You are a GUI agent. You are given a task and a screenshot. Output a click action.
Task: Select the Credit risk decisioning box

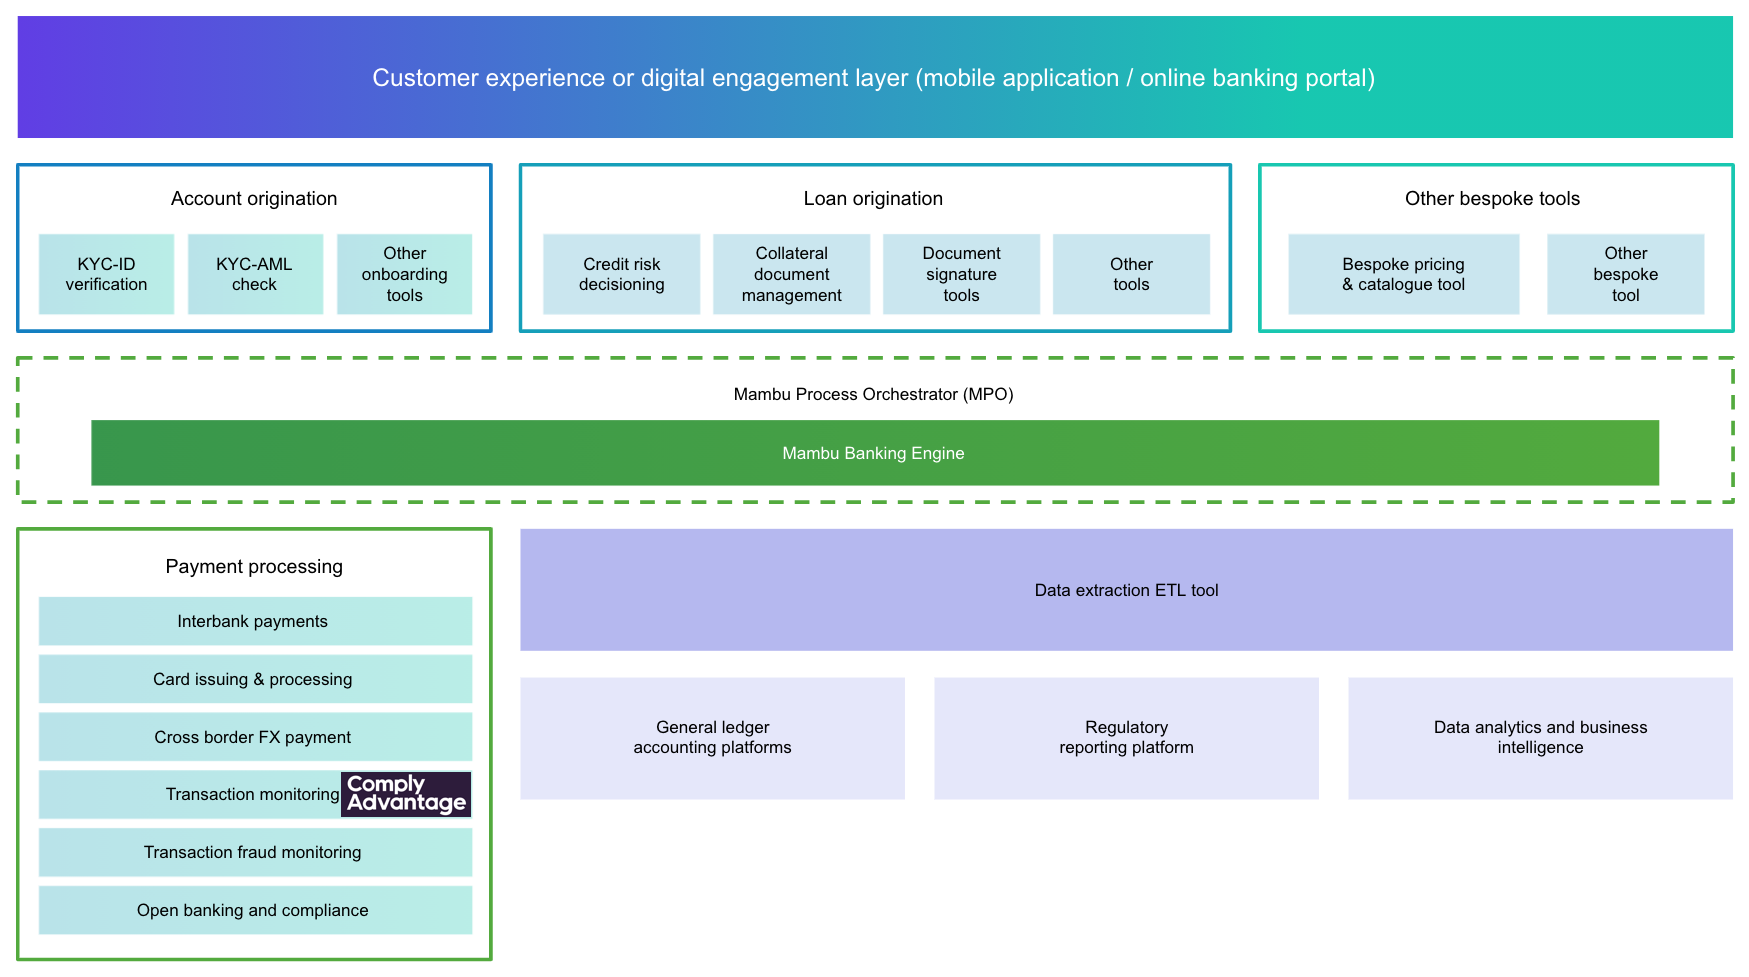[621, 274]
